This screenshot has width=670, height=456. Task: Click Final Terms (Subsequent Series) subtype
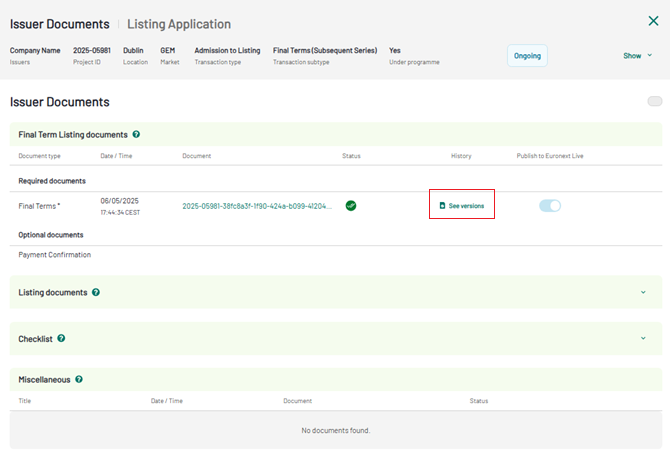[x=325, y=50]
